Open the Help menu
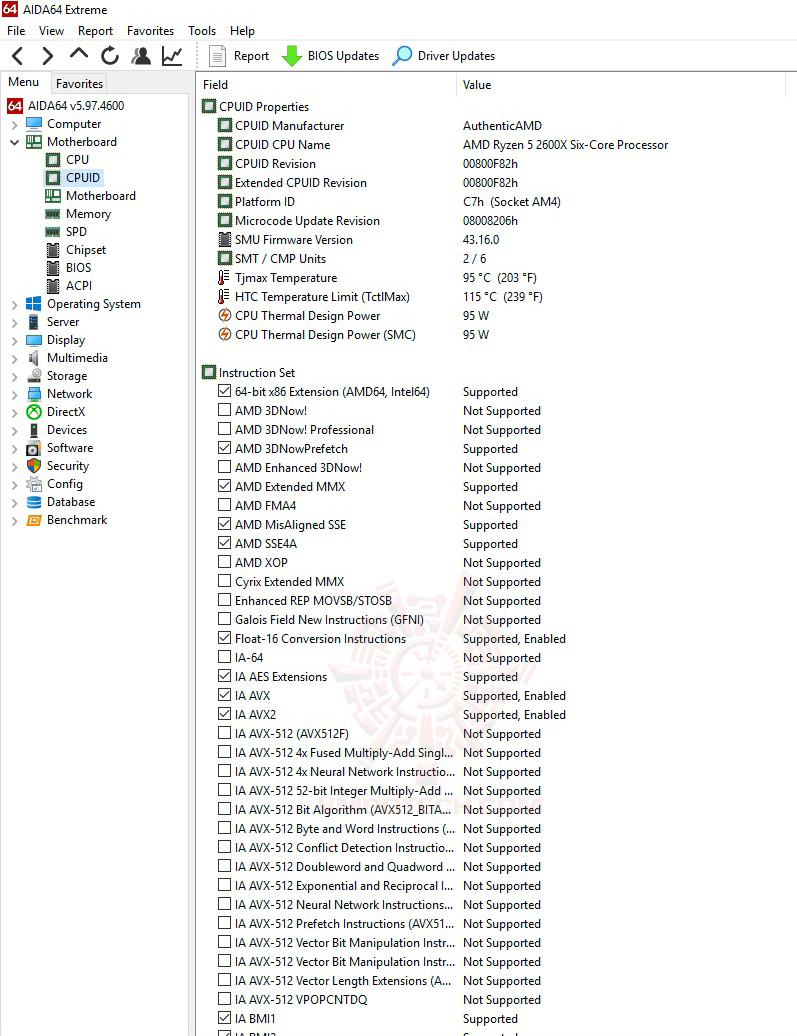 [242, 30]
